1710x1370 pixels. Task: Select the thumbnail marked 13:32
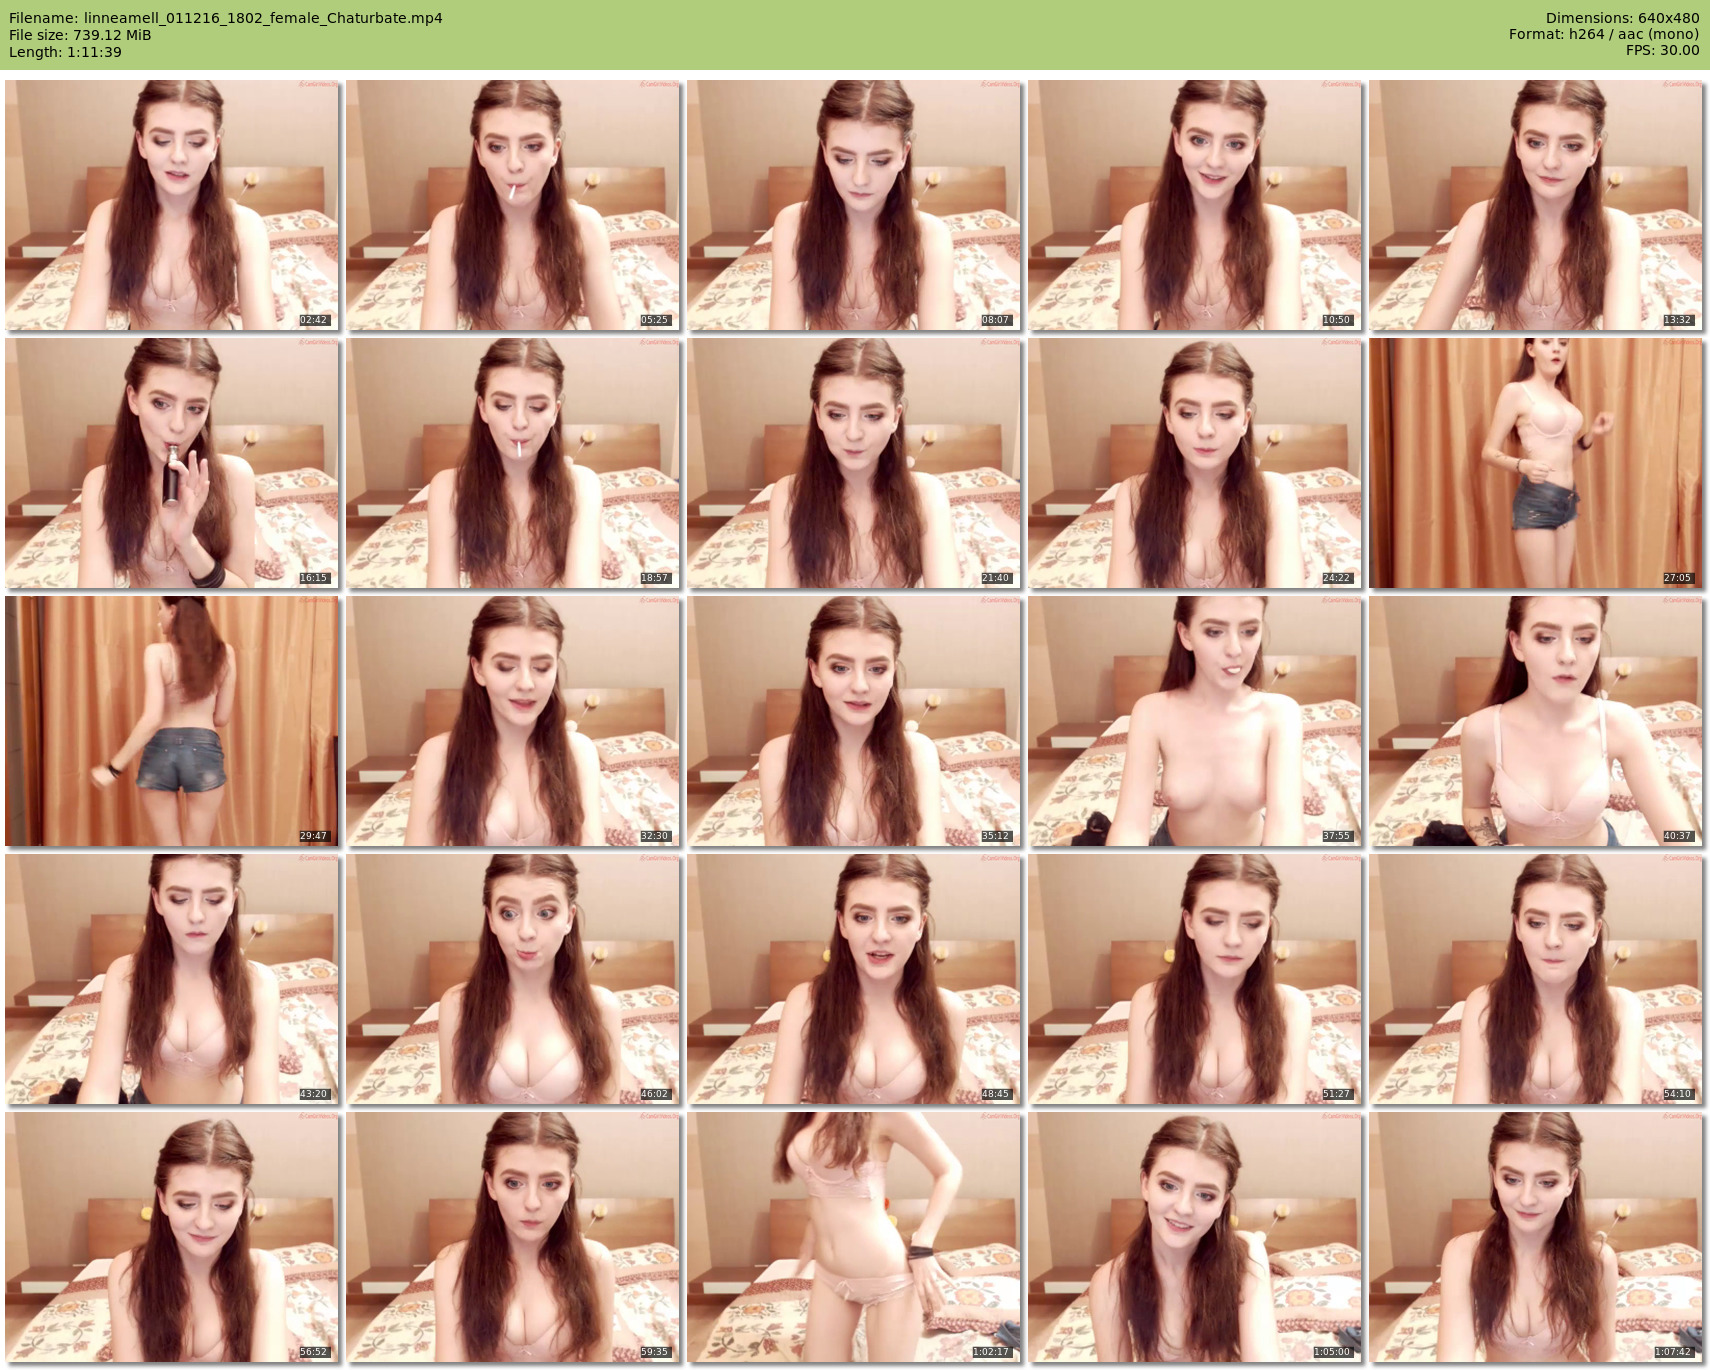[x=1536, y=205]
